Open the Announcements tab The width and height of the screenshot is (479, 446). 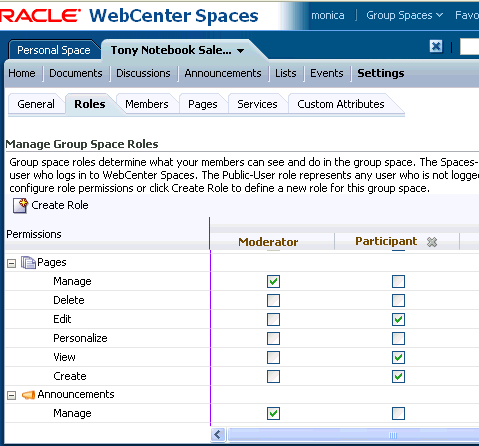point(223,73)
